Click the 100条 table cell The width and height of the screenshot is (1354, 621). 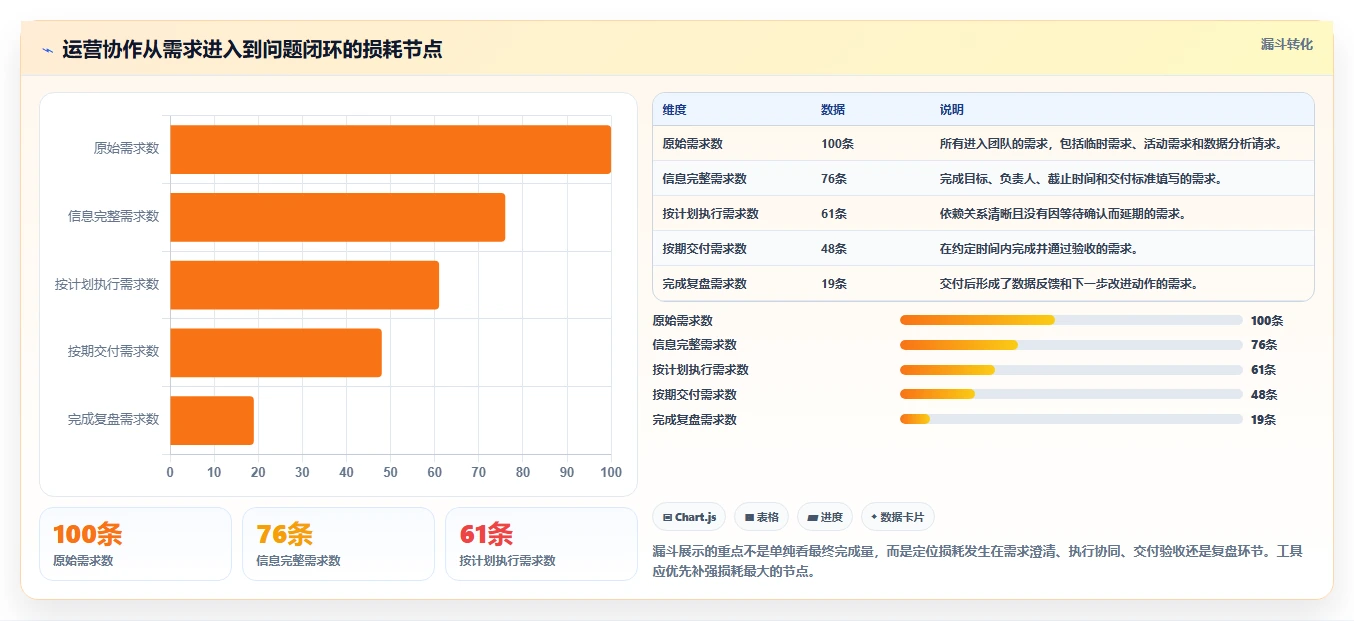pos(837,144)
